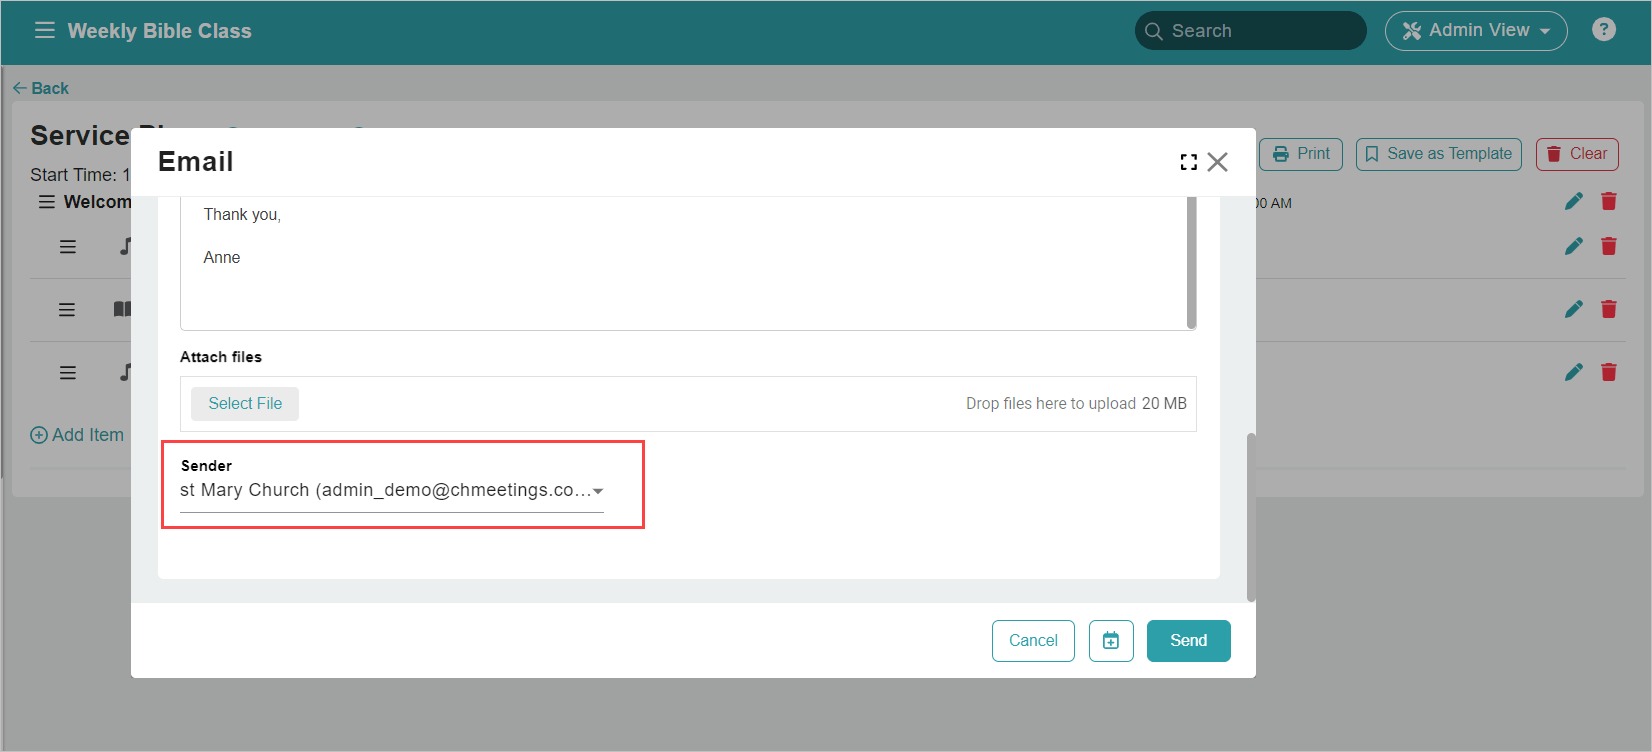Delete the Welcome section with its trash icon
This screenshot has height=752, width=1652.
pyautogui.click(x=1609, y=202)
